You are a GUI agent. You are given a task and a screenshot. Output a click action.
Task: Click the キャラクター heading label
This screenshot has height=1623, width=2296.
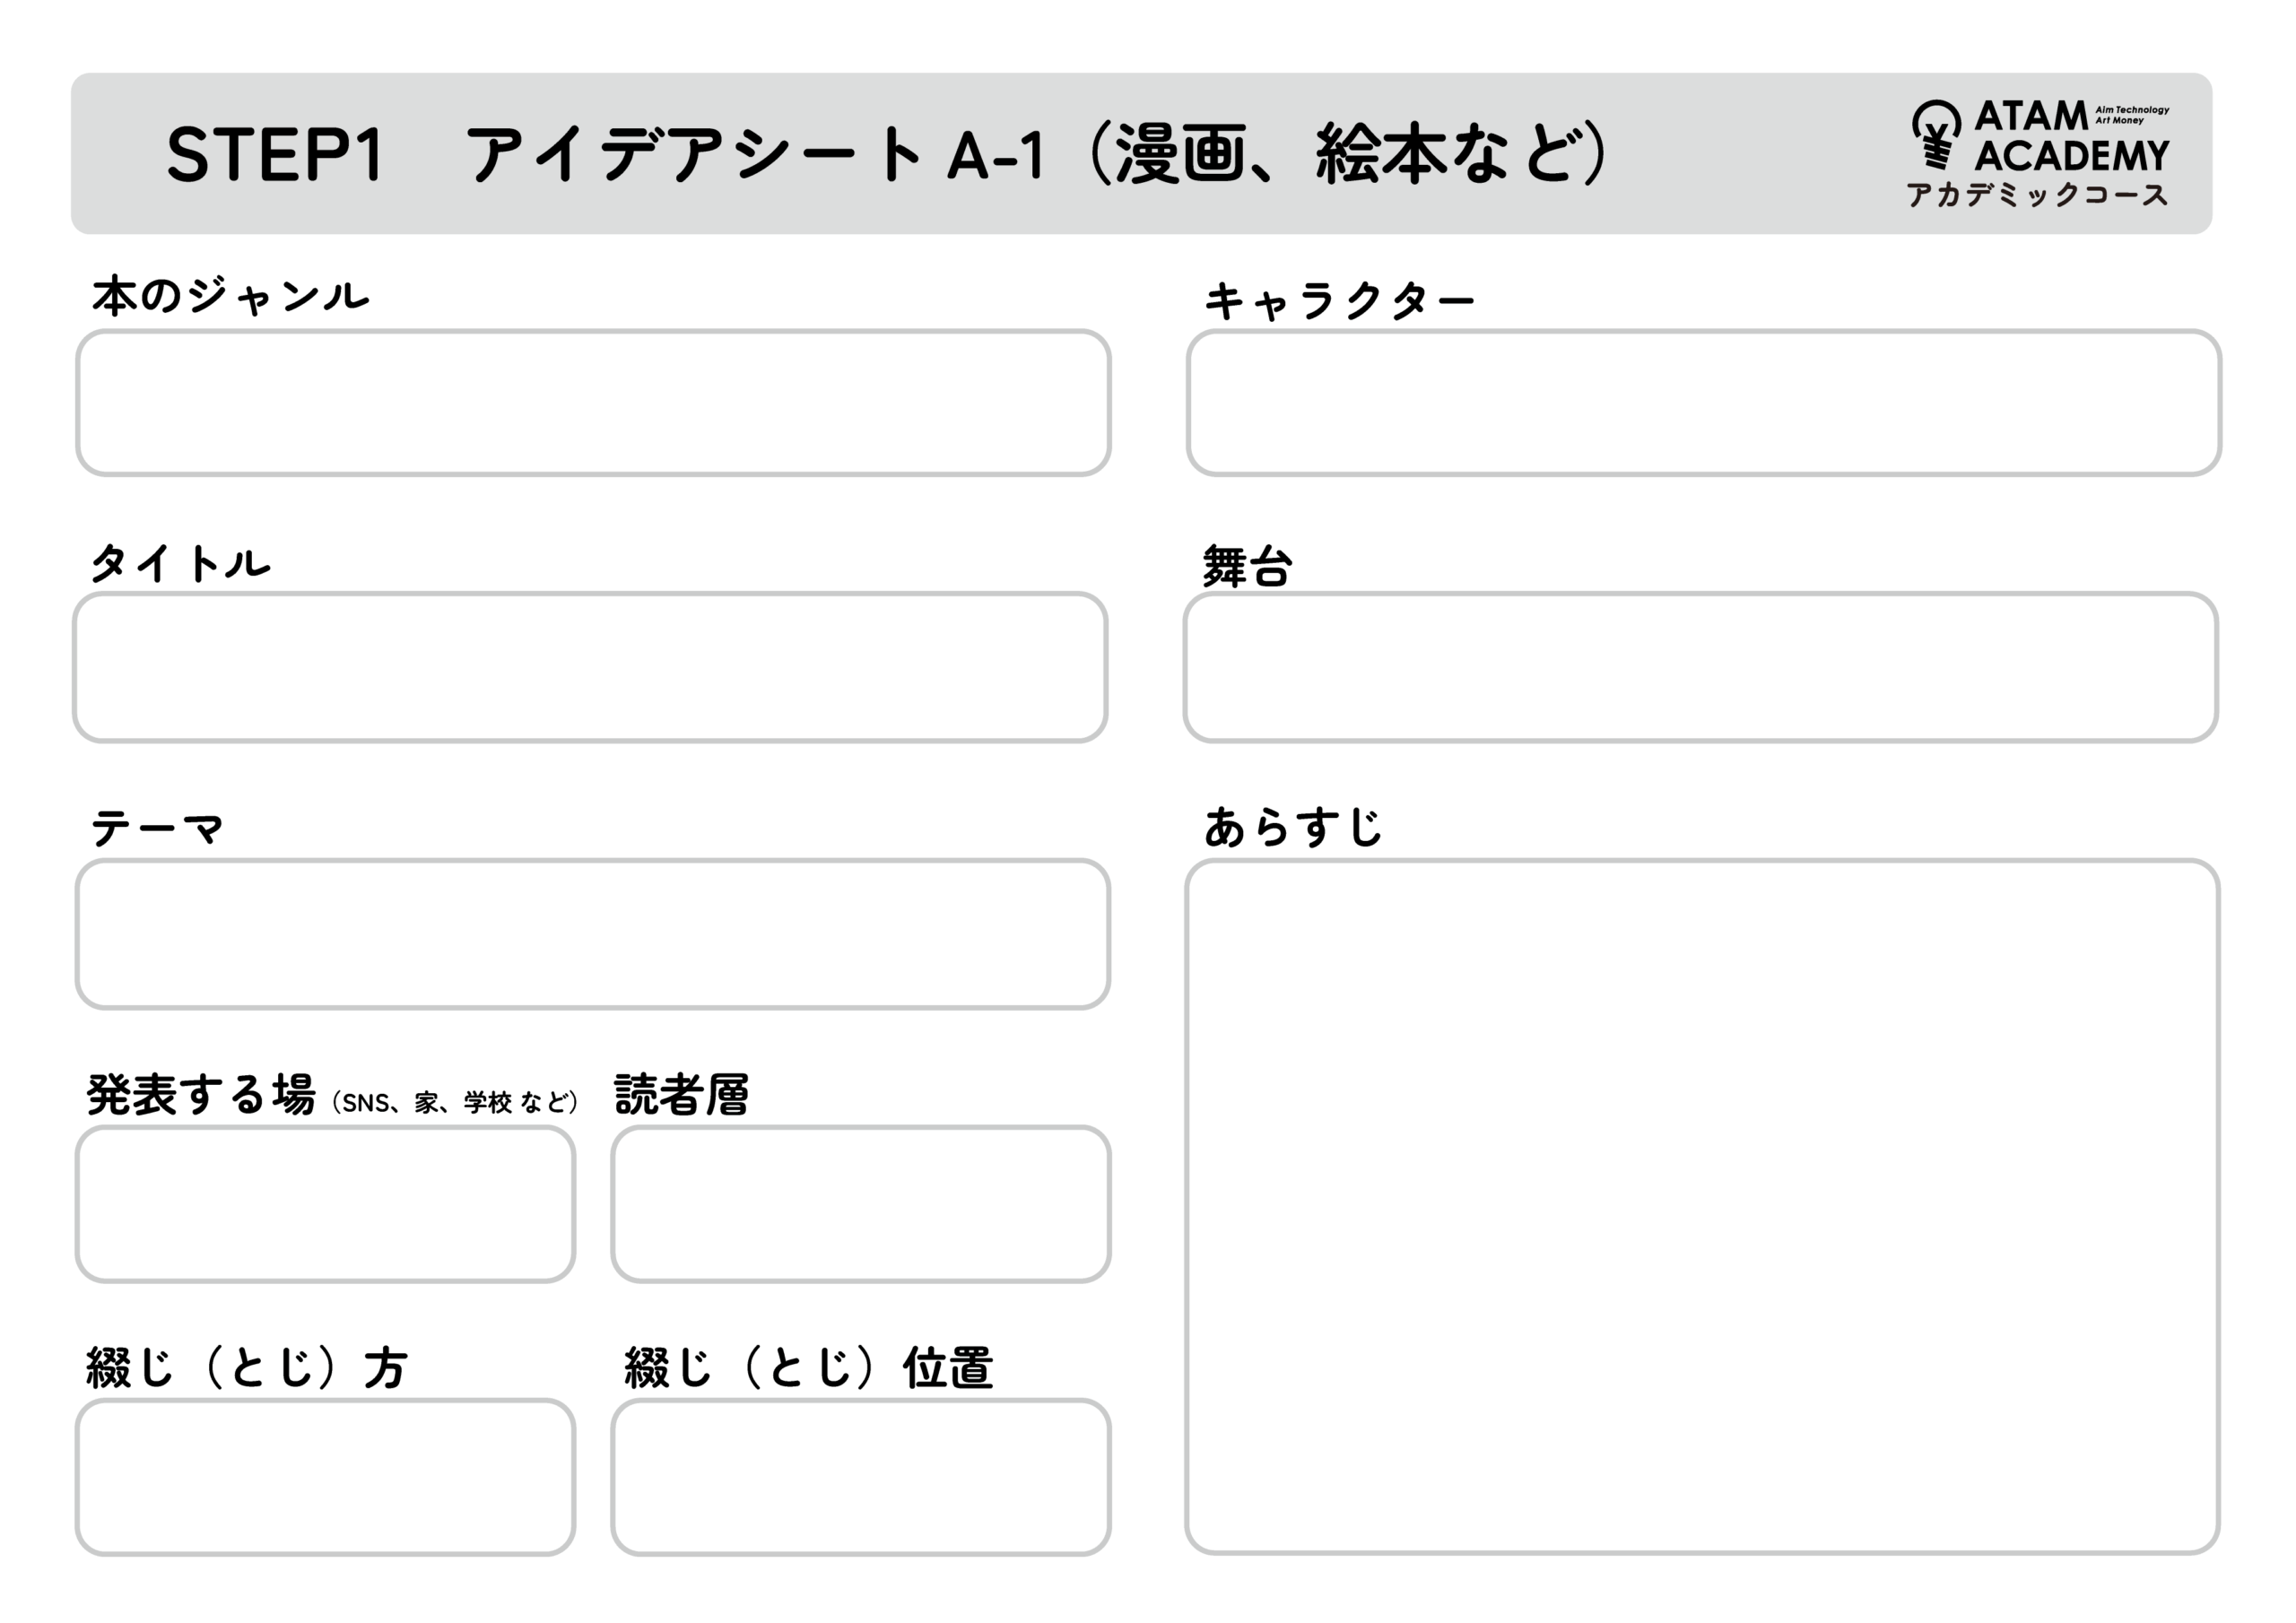pos(1339,301)
